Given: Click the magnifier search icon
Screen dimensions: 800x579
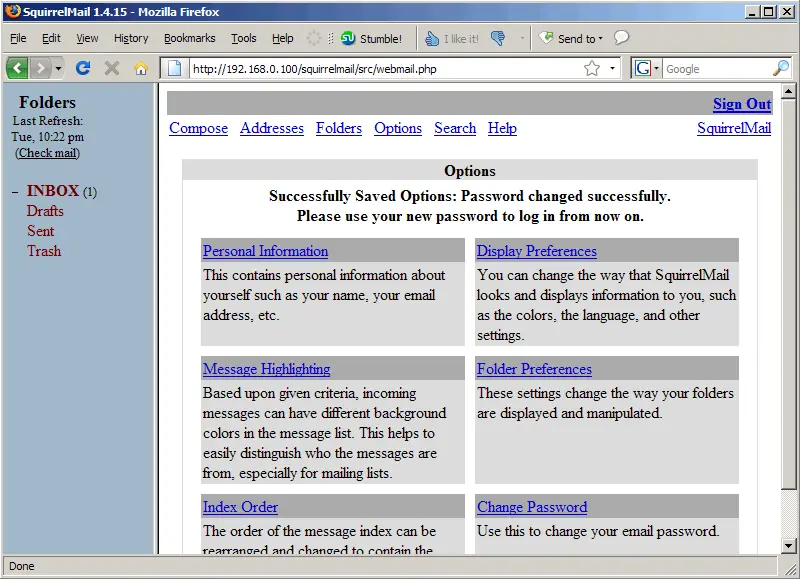Looking at the screenshot, I should 781,68.
